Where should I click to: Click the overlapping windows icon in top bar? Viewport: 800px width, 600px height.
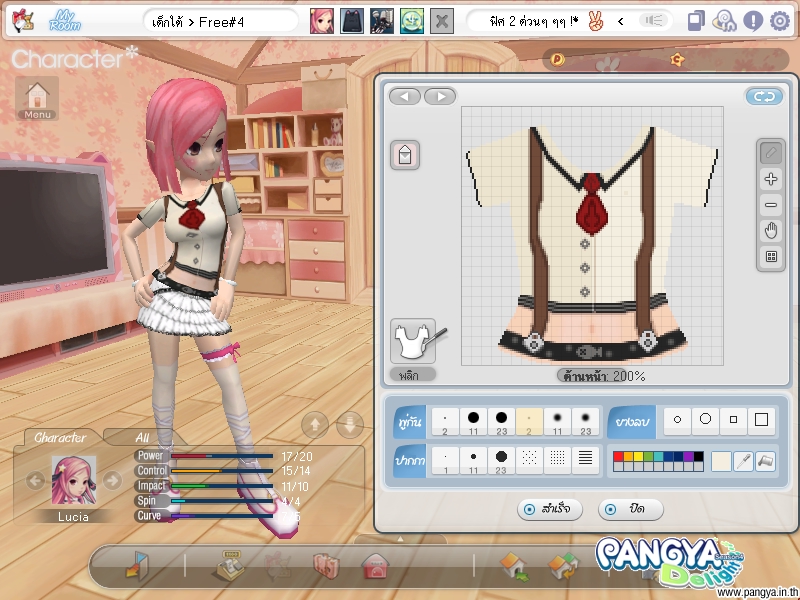pos(696,21)
